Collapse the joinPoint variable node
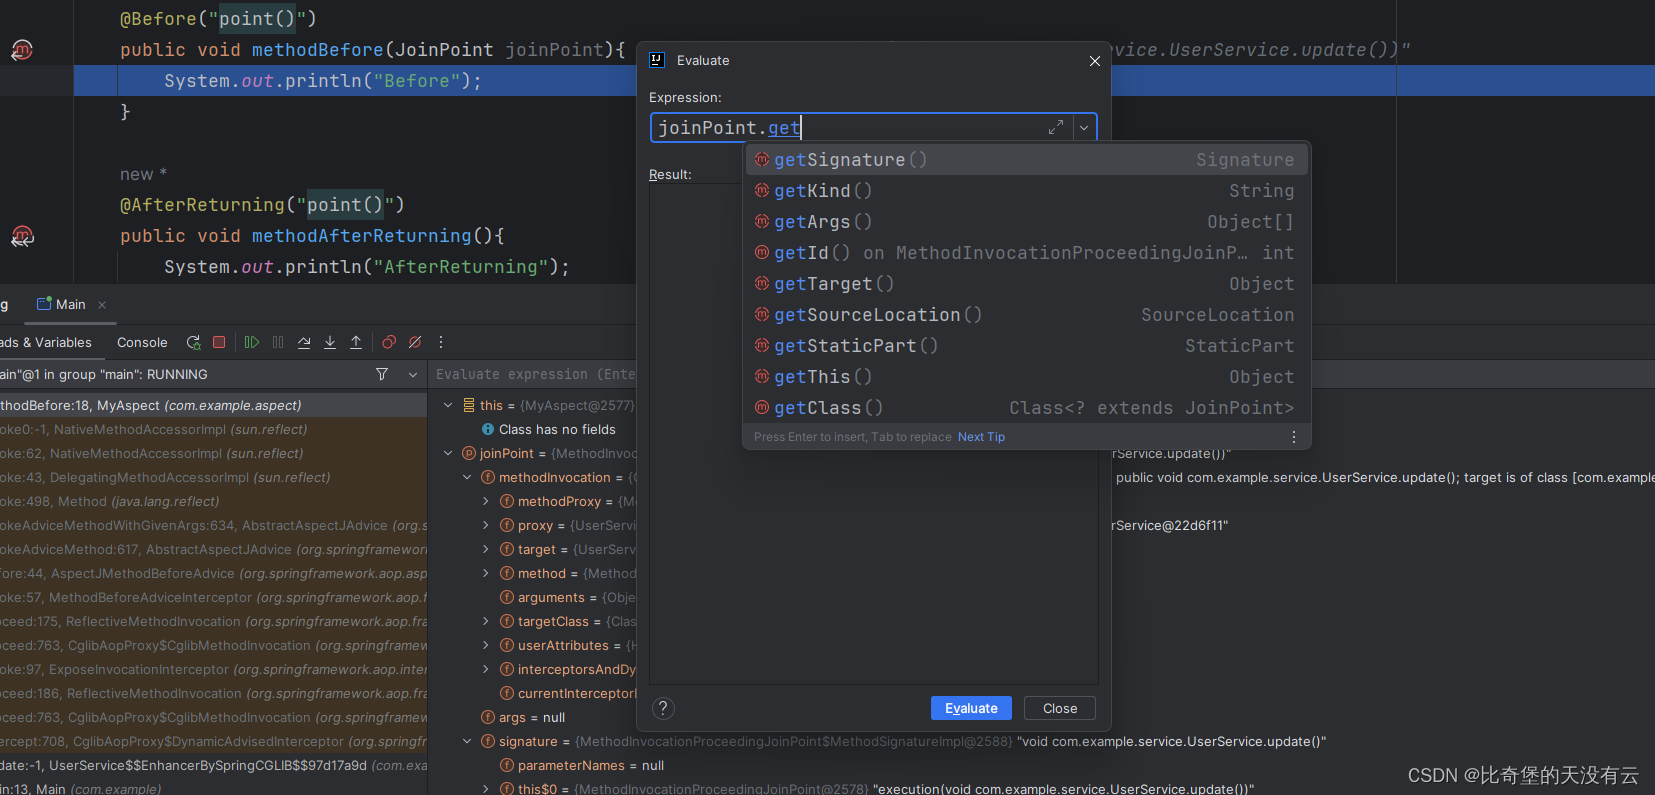Viewport: 1655px width, 795px height. pos(448,453)
